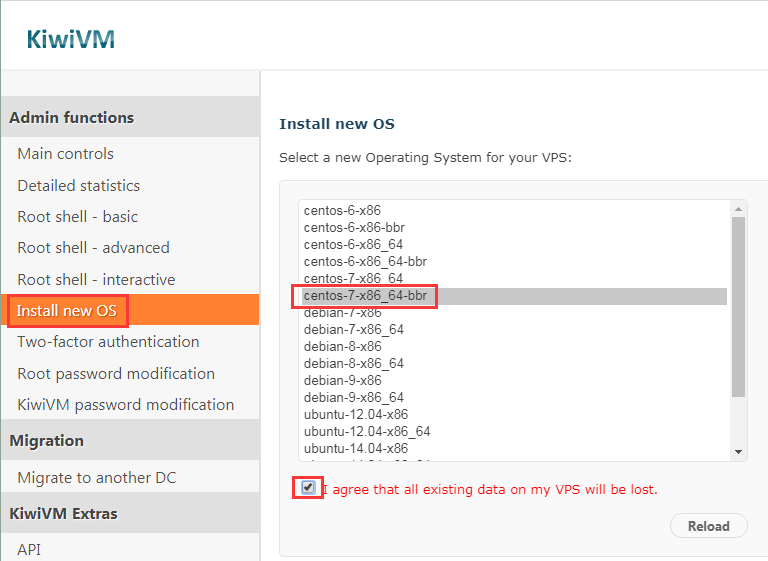Select centos-7-x86_64-bbr option

[x=513, y=296]
